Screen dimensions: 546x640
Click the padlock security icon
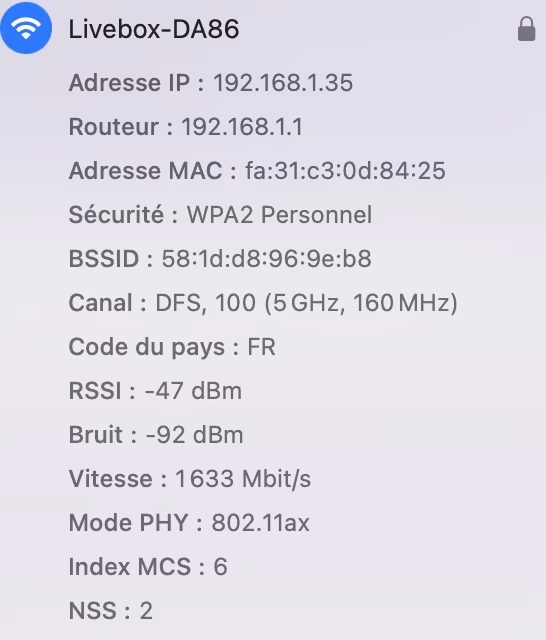point(526,29)
